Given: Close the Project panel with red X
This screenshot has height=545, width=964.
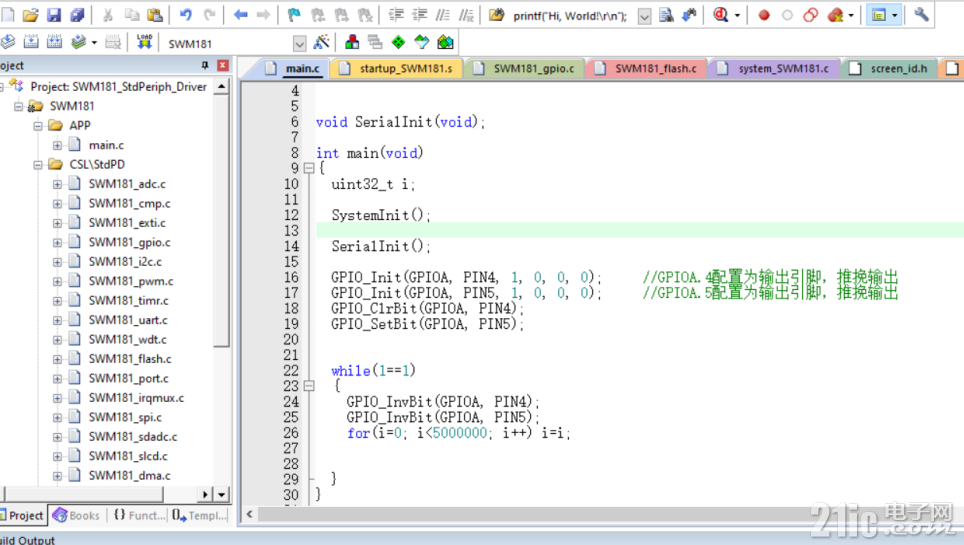Looking at the screenshot, I should [x=223, y=65].
